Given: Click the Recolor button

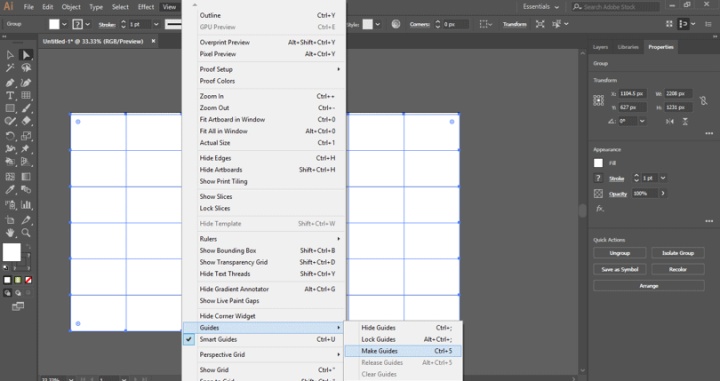Looking at the screenshot, I should coord(678,269).
